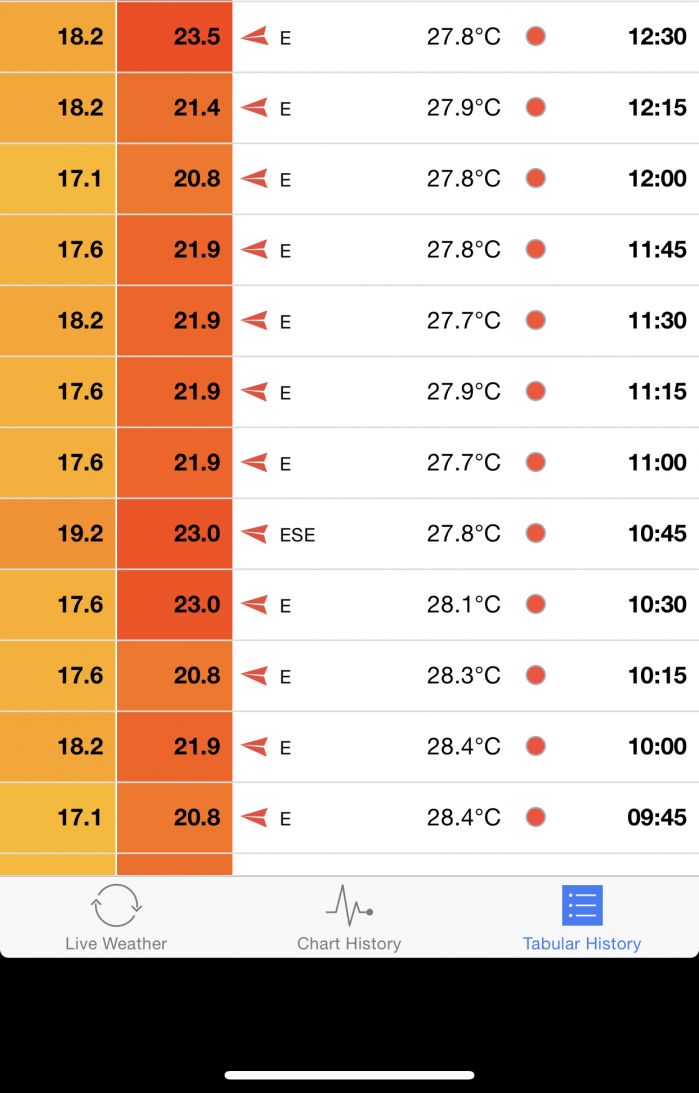Select the ESE wind direction label

tap(297, 535)
